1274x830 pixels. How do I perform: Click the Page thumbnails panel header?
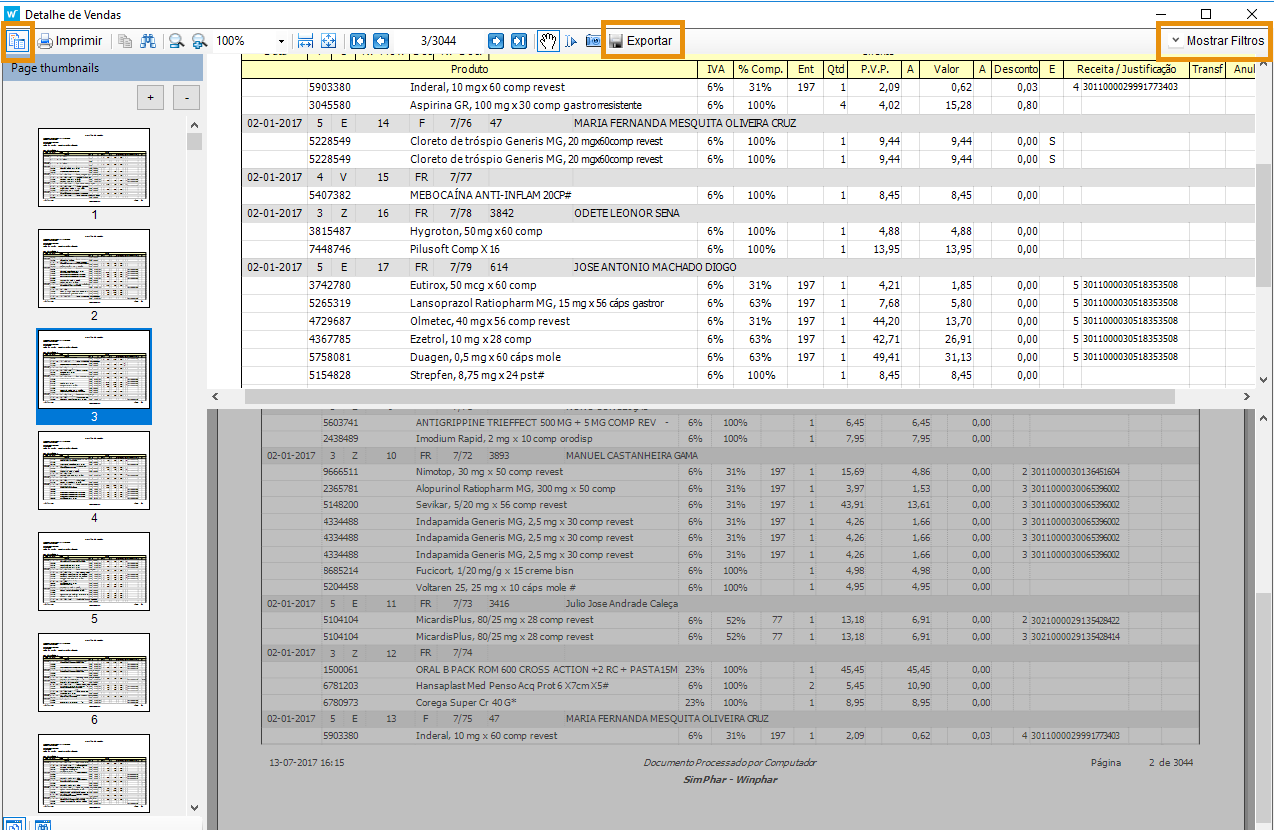coord(102,68)
